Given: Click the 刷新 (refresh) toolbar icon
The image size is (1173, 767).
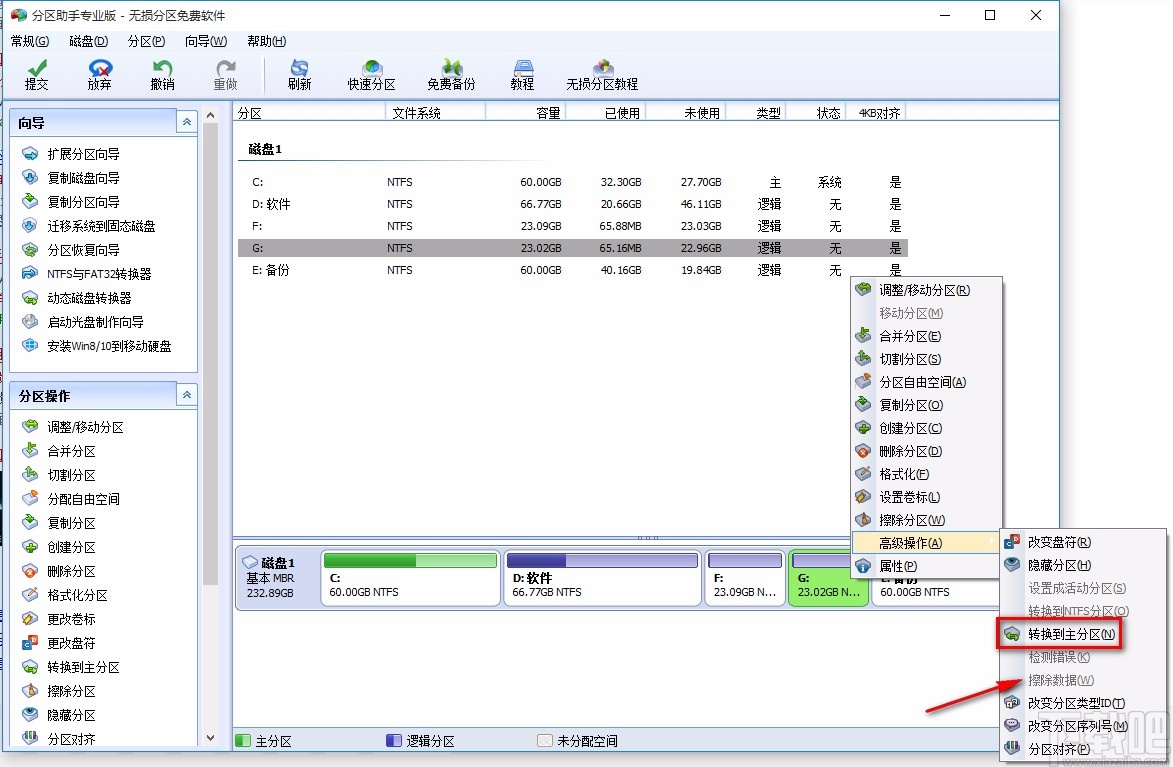Looking at the screenshot, I should pyautogui.click(x=299, y=75).
